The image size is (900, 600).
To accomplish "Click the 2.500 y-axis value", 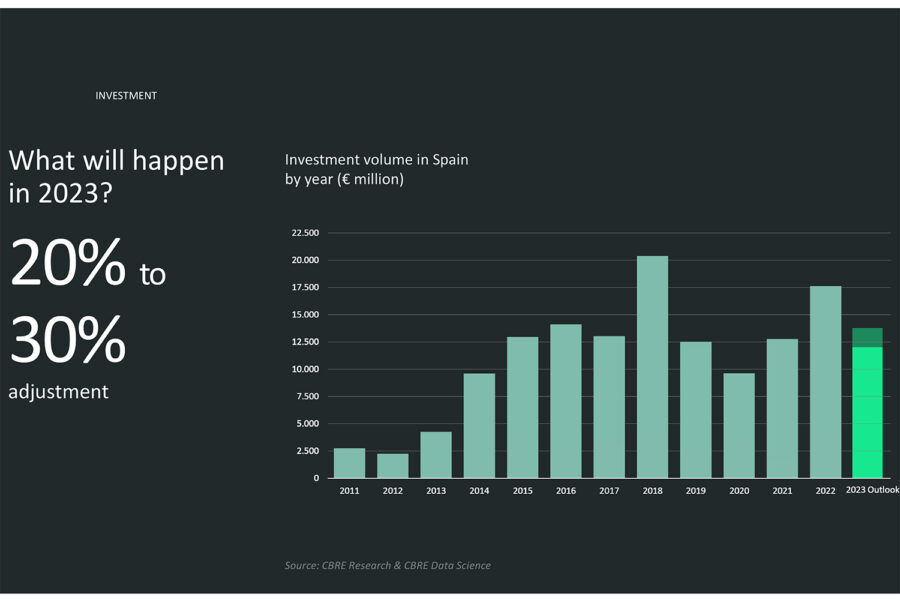I will [x=308, y=451].
